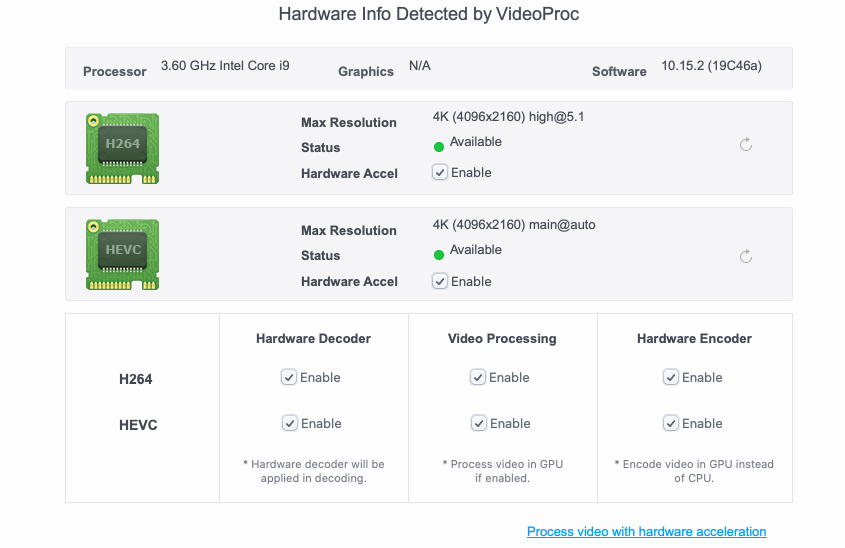The height and width of the screenshot is (548, 845).
Task: Open Process video with hardware acceleration link
Action: (x=646, y=531)
